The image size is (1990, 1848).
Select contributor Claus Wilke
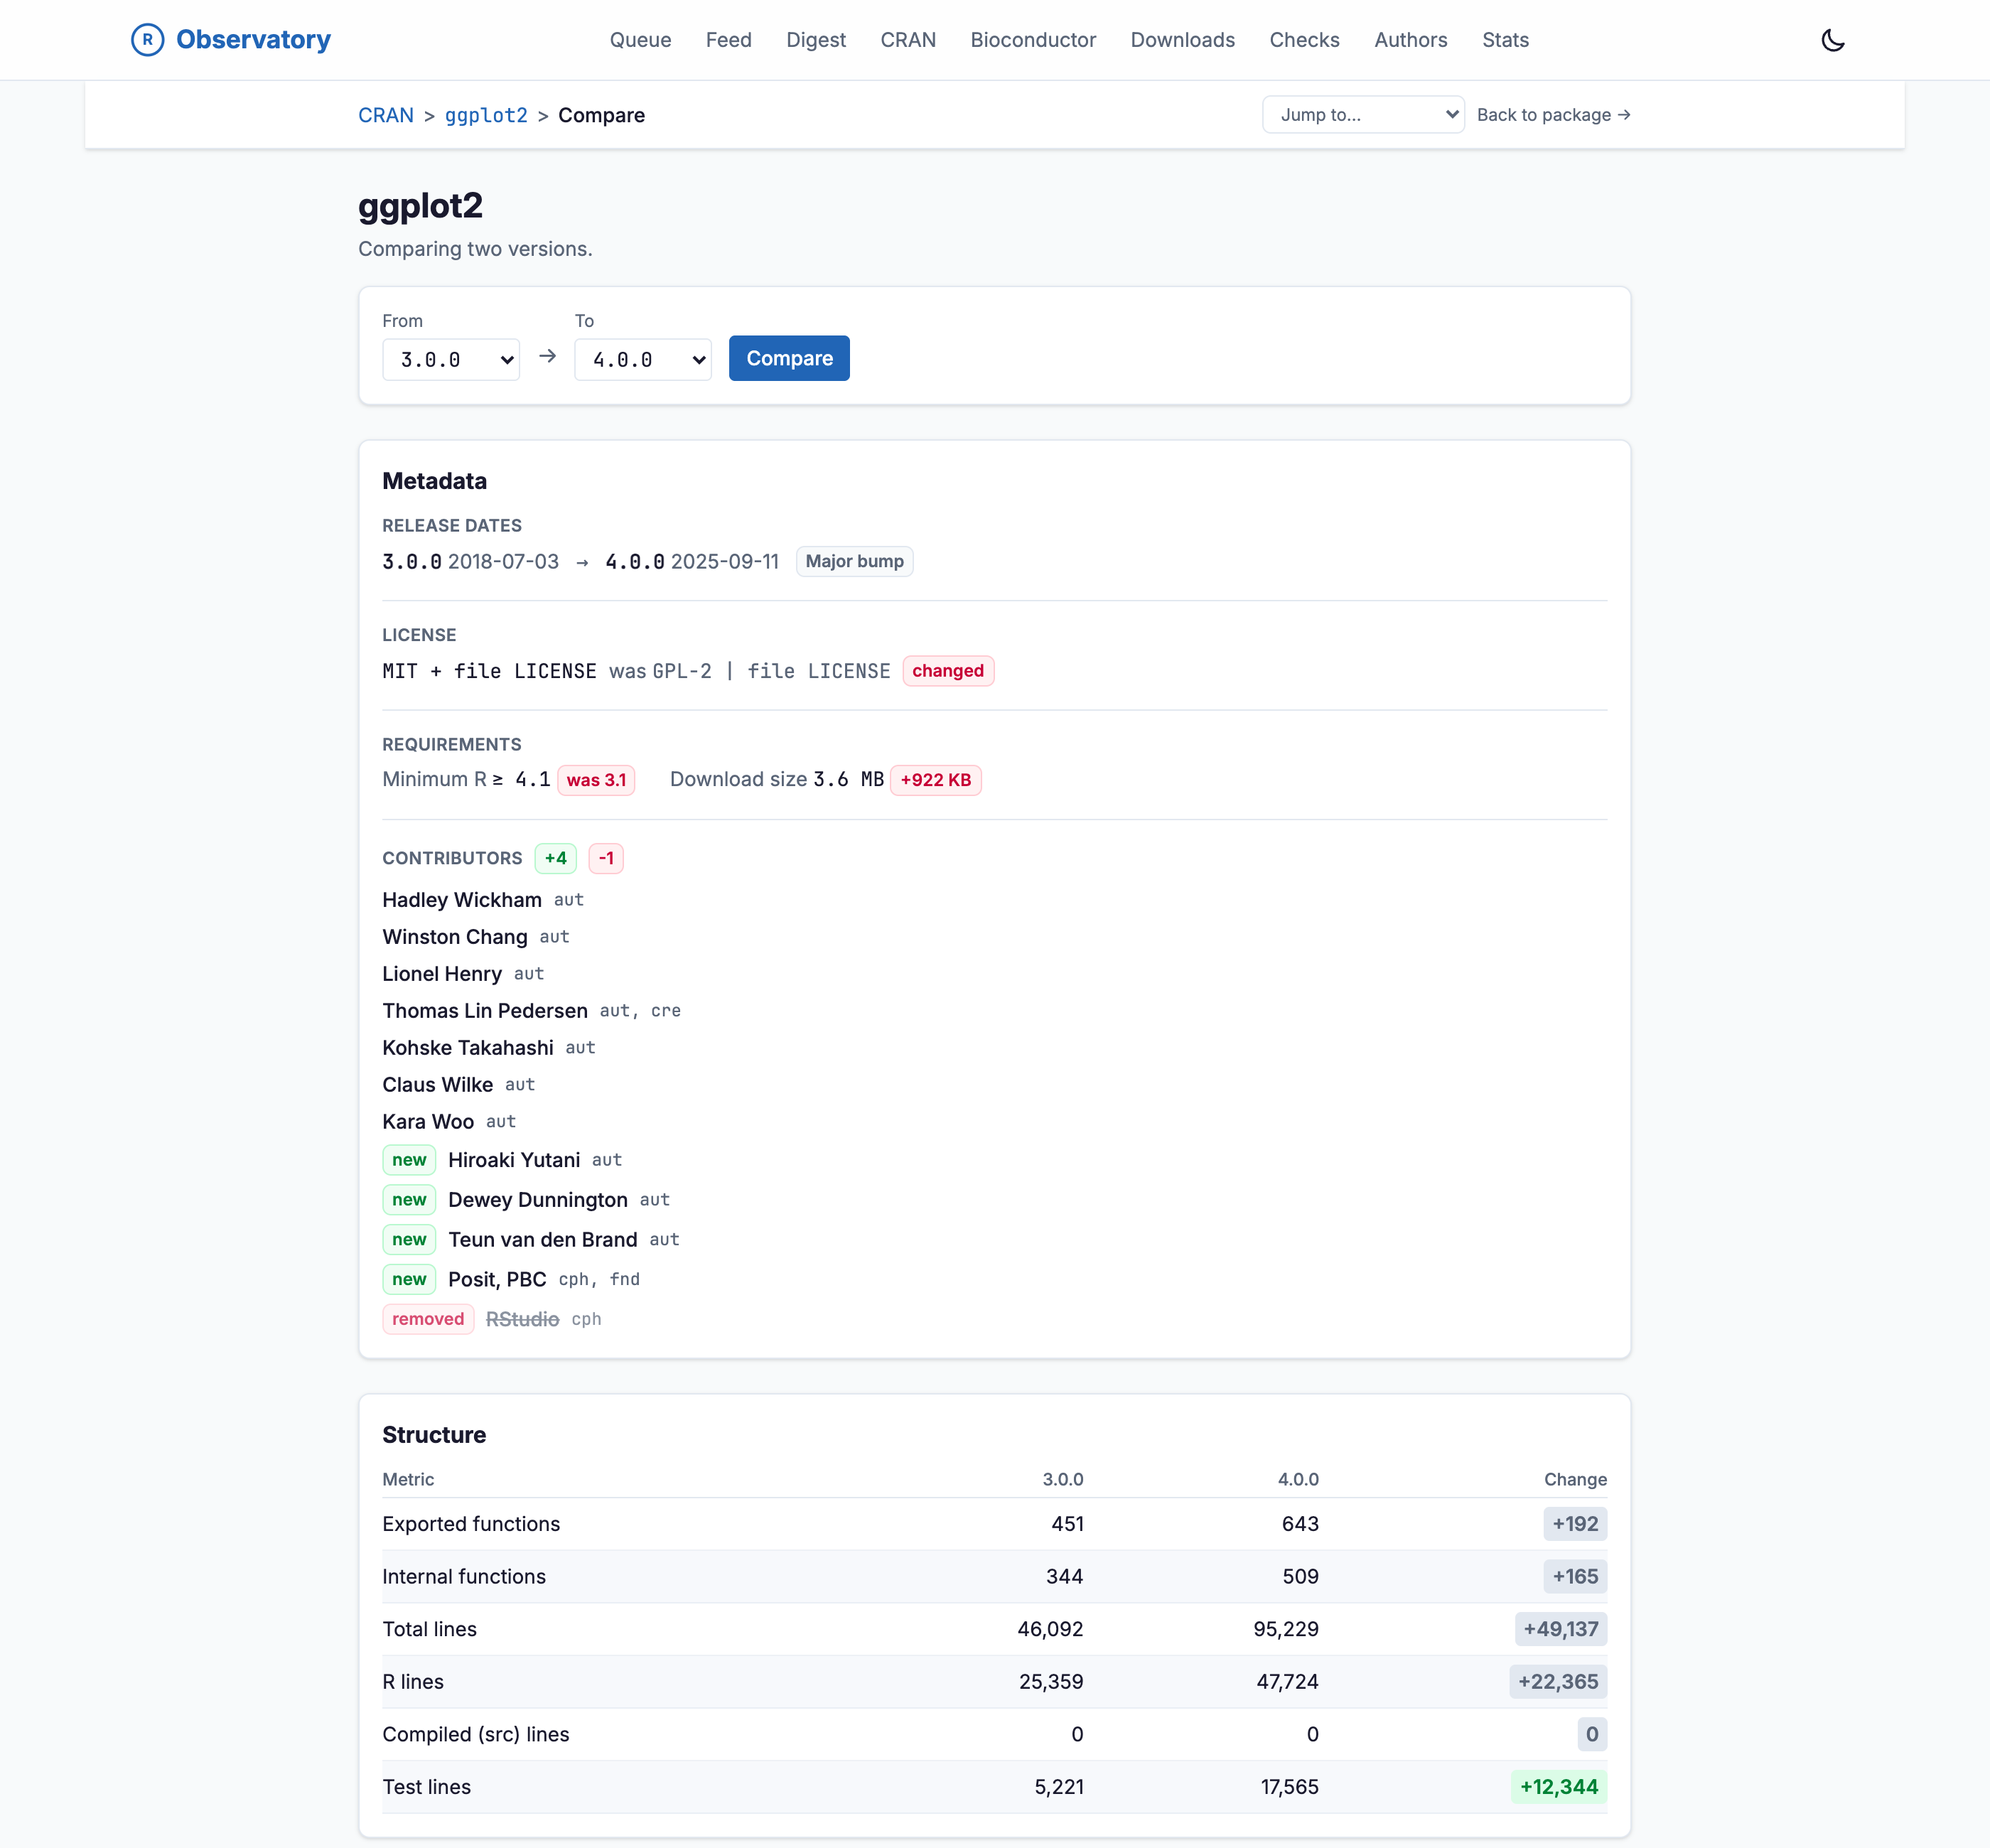(x=437, y=1085)
